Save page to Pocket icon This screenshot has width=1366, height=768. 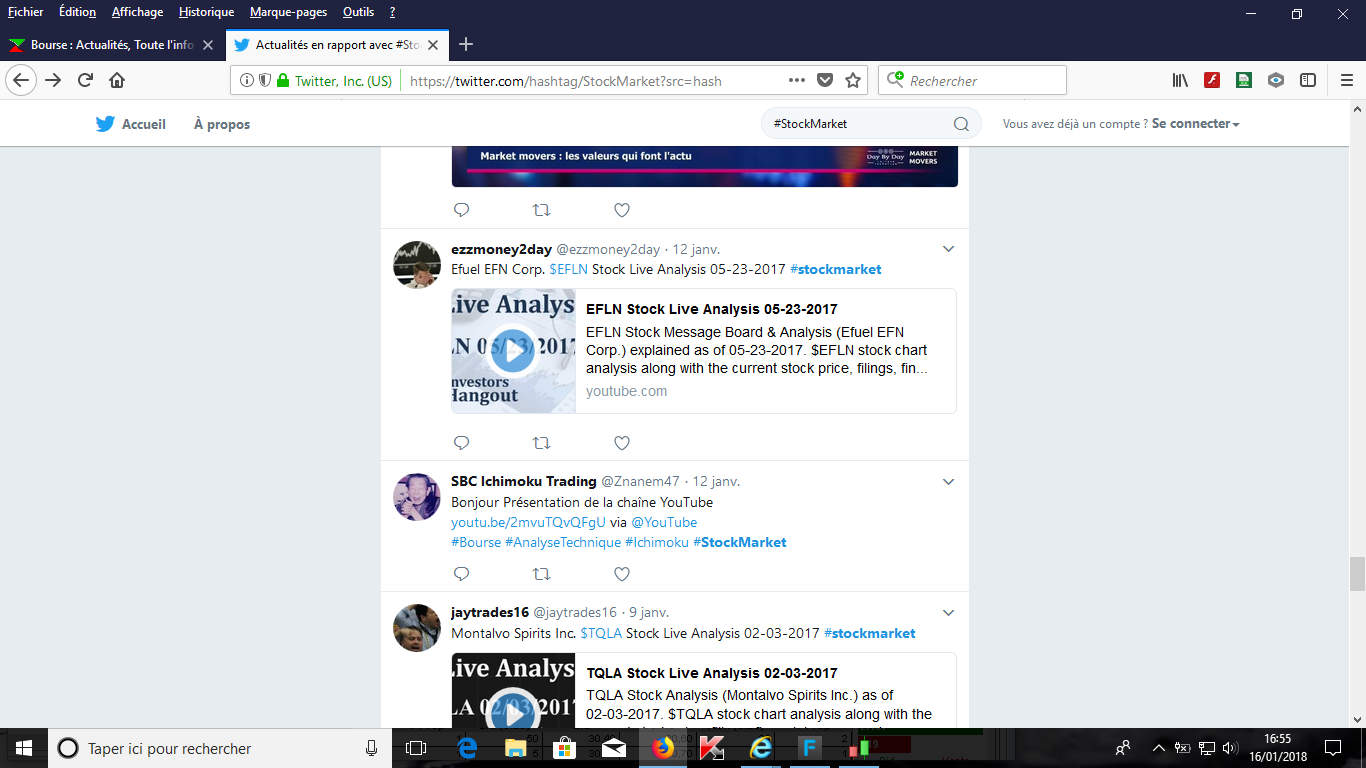(x=825, y=81)
